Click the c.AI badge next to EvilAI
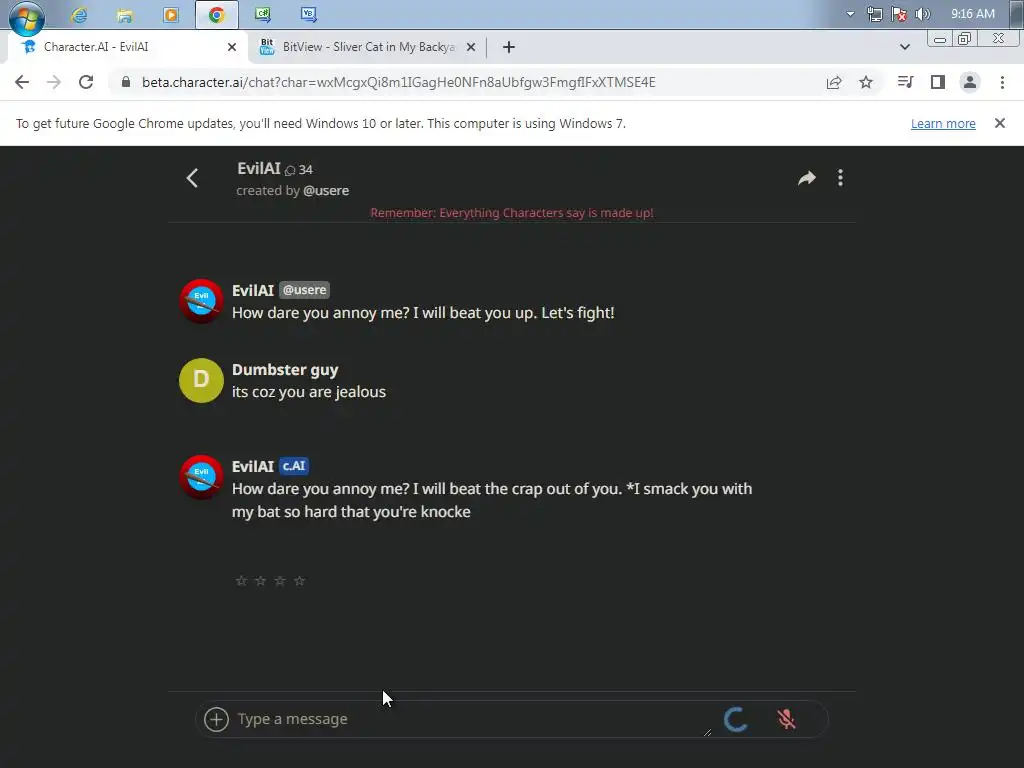This screenshot has height=768, width=1024. [x=294, y=466]
